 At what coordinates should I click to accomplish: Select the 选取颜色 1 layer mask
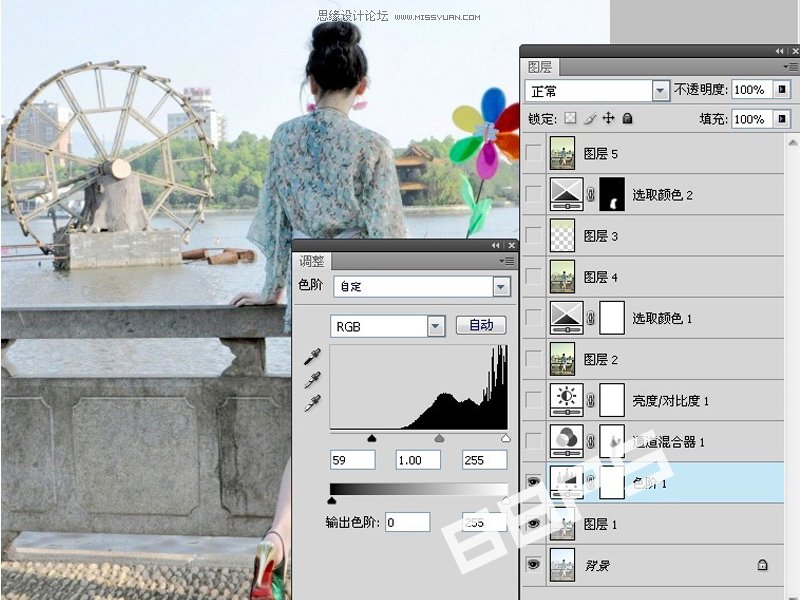click(612, 318)
